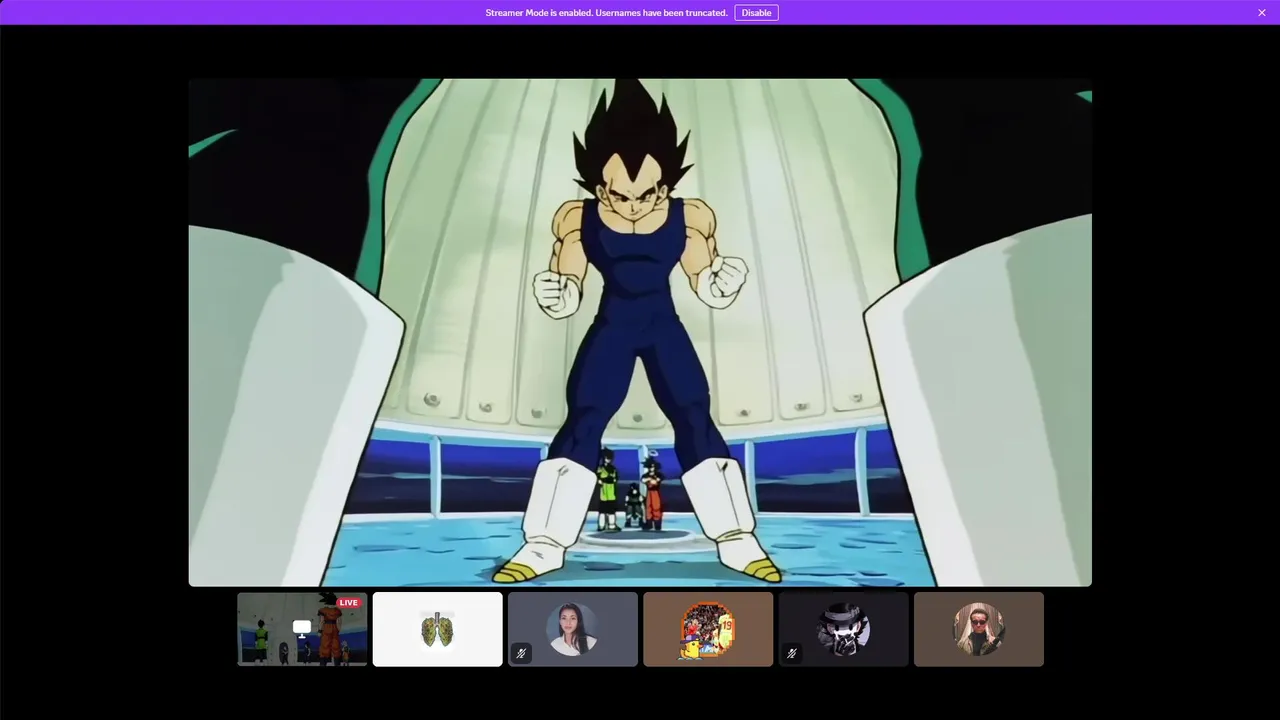Click the main shared stream video

pos(640,332)
